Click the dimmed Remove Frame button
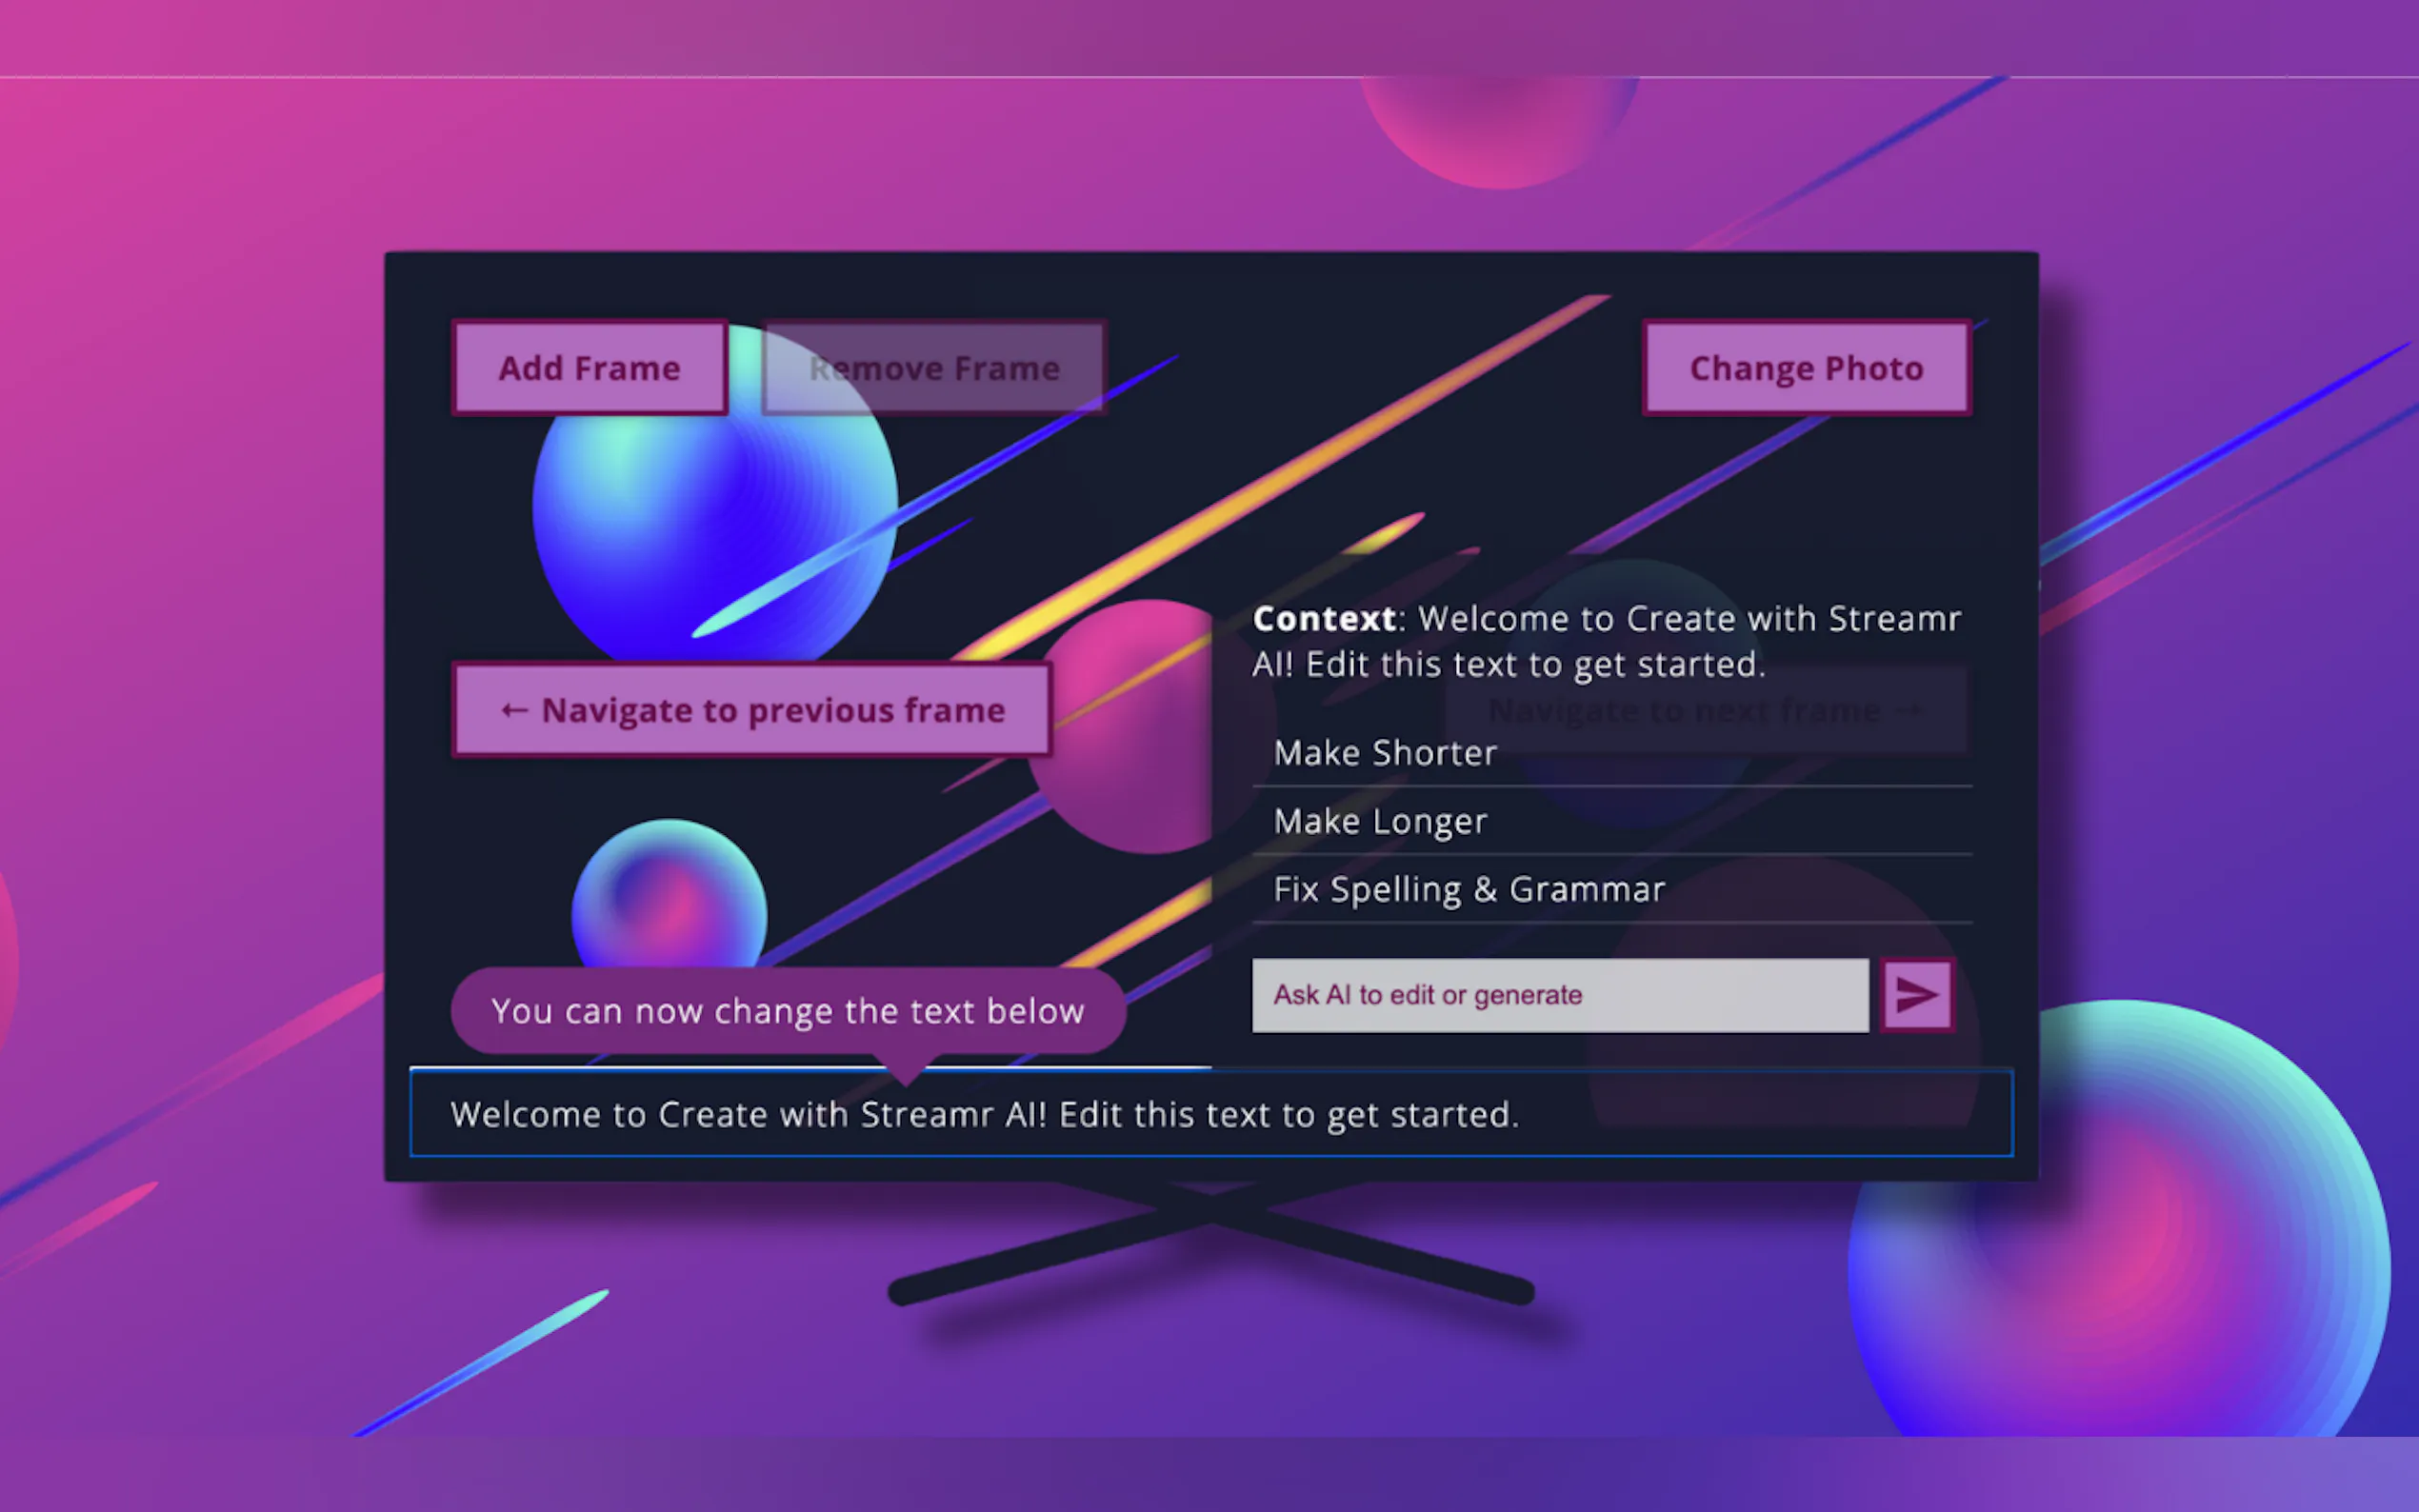 tap(934, 368)
